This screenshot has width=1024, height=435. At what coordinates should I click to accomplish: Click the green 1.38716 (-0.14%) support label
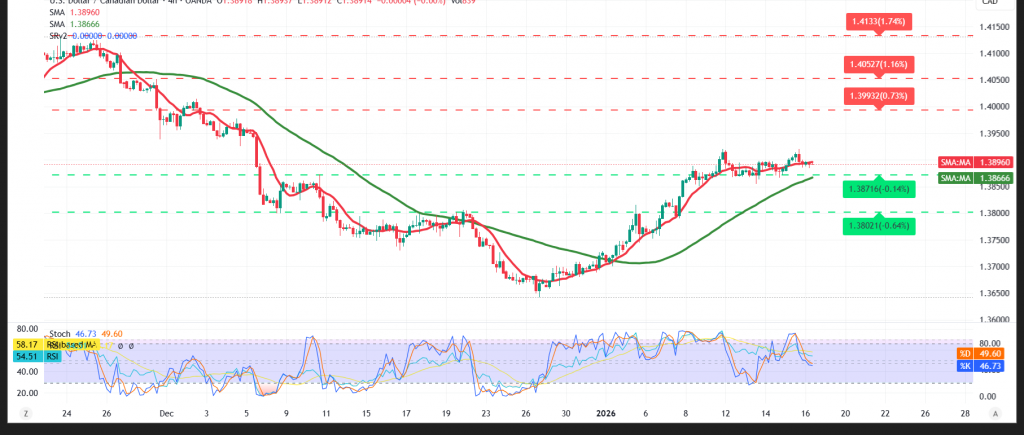click(x=879, y=187)
